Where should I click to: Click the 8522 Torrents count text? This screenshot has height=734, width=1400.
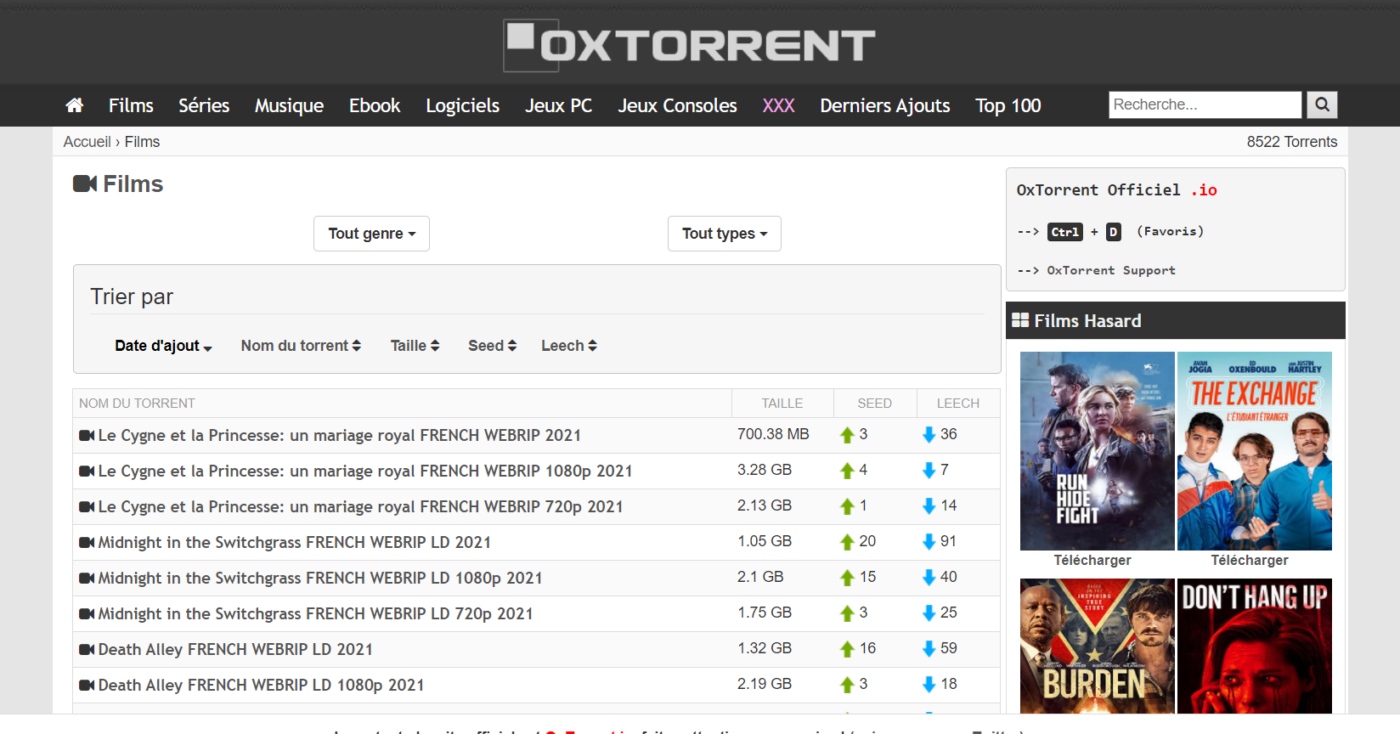tap(1292, 142)
